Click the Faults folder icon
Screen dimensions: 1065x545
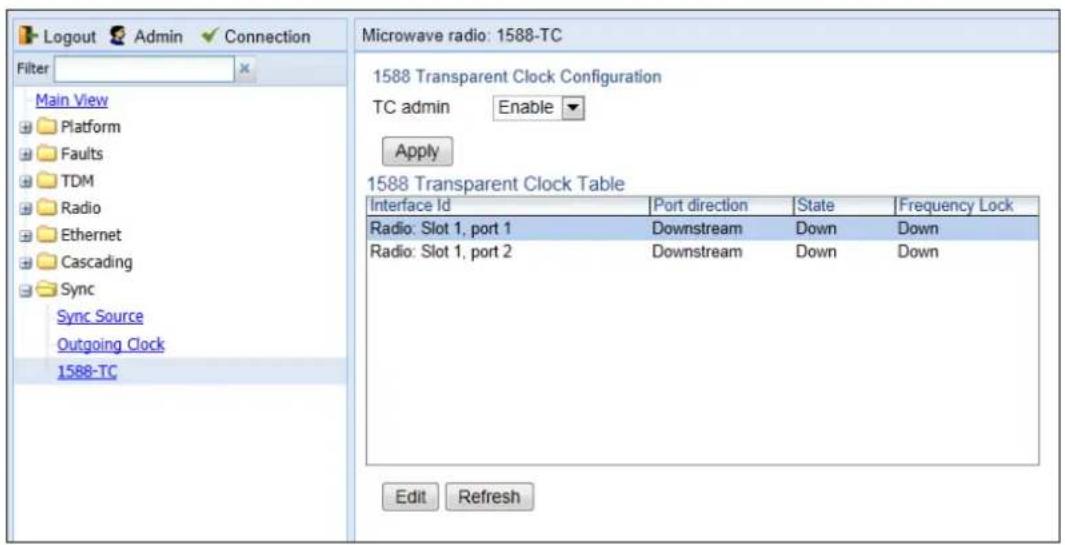coord(47,154)
